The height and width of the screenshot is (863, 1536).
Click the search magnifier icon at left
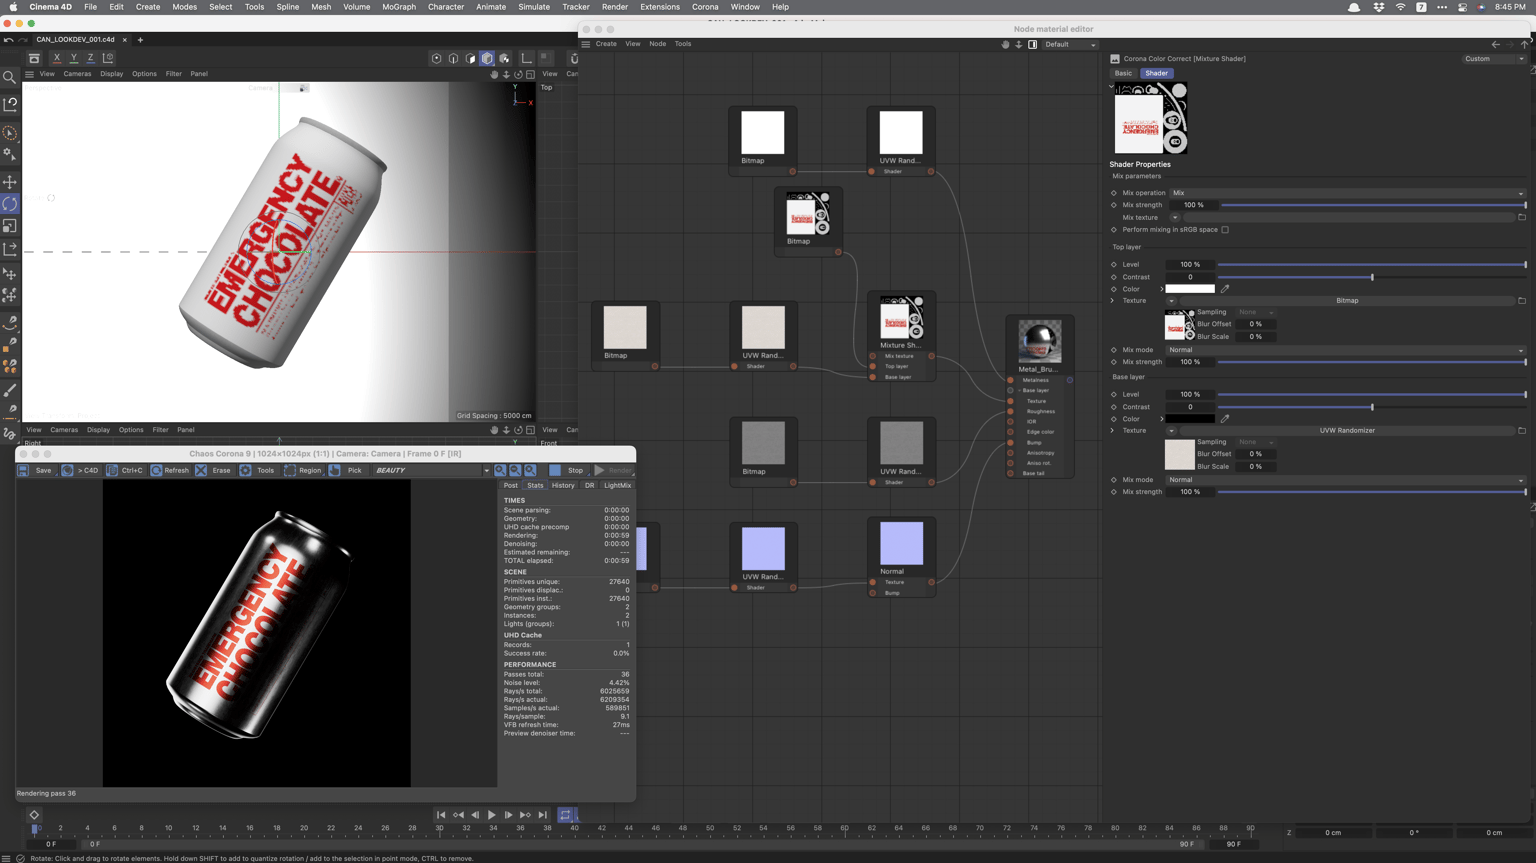[x=10, y=77]
